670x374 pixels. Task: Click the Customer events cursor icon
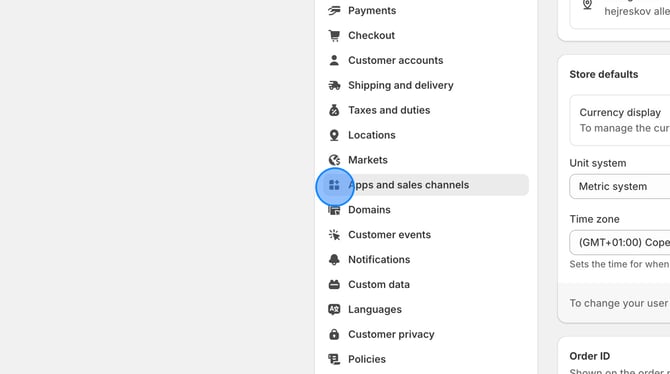point(334,235)
